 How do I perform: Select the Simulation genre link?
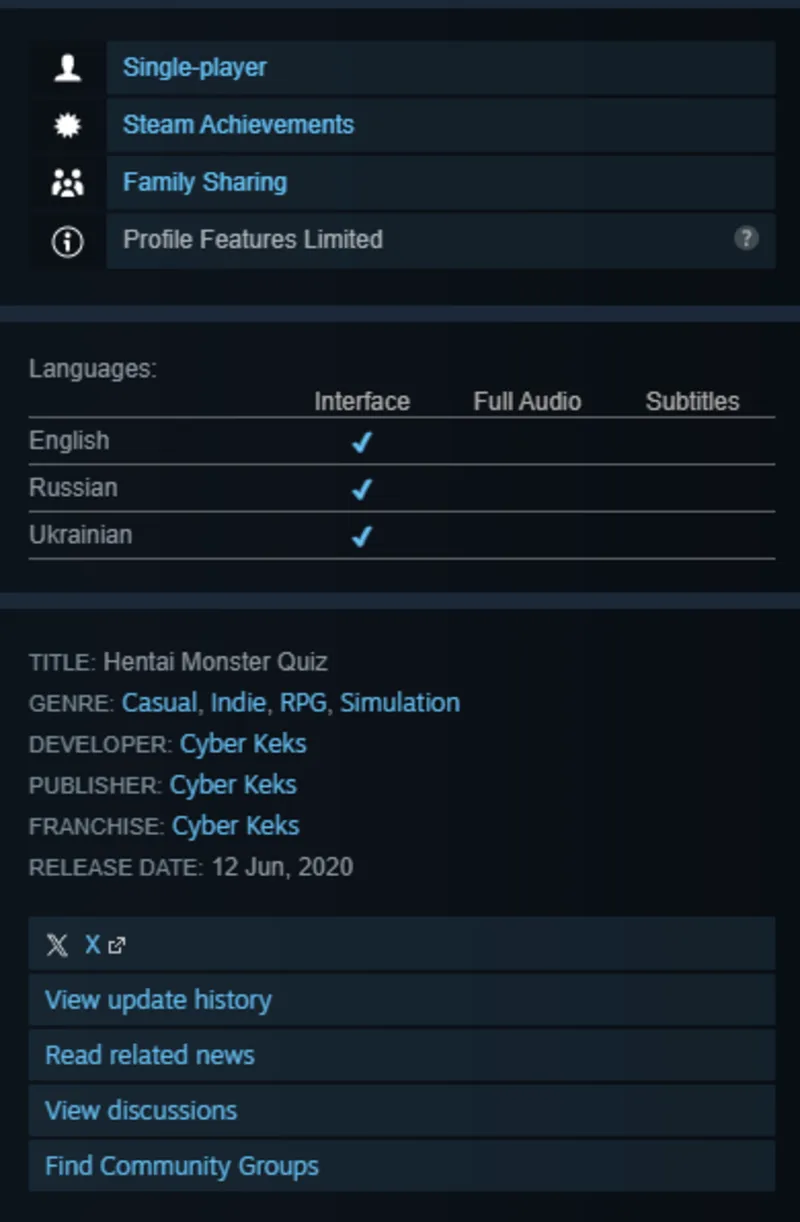[x=400, y=703]
